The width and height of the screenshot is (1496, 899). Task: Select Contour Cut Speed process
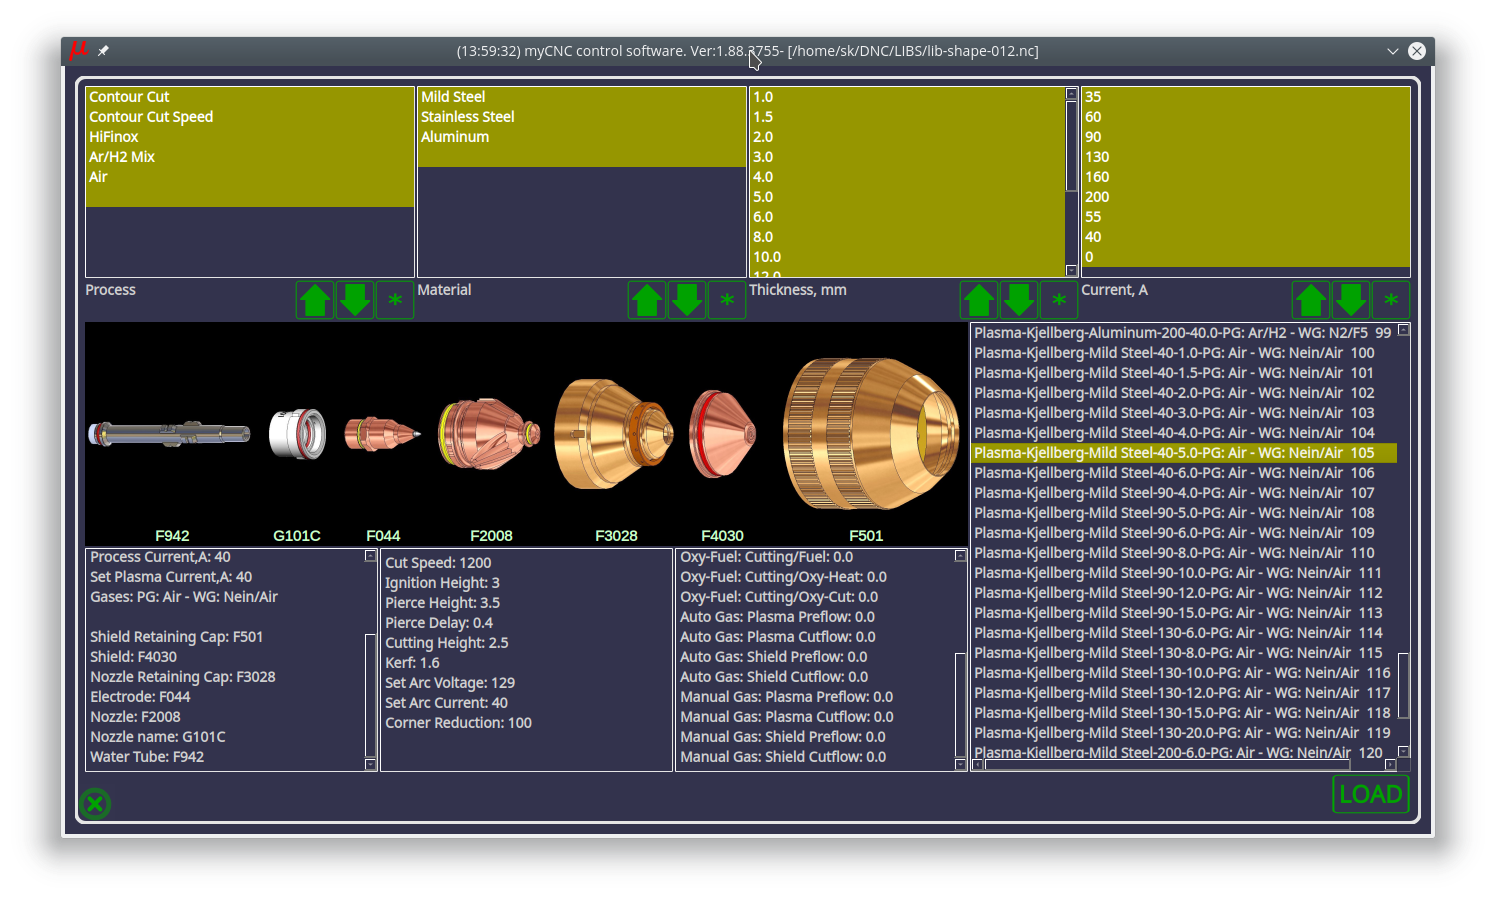click(x=249, y=117)
